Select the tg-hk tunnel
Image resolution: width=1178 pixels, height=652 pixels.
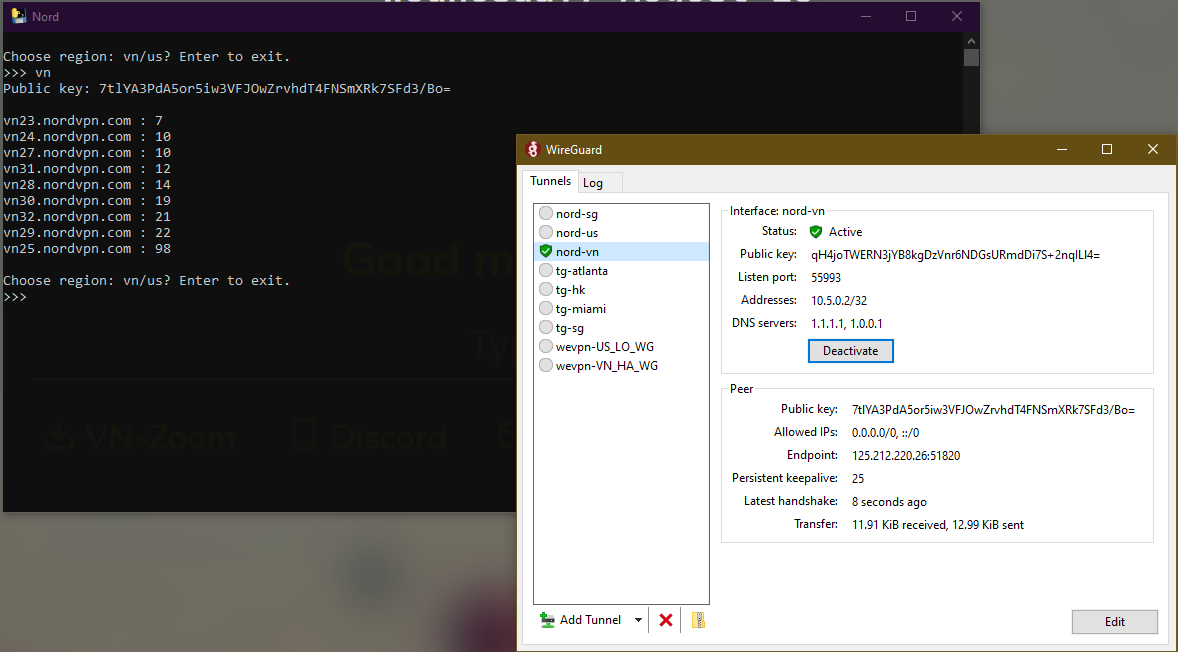(x=621, y=290)
